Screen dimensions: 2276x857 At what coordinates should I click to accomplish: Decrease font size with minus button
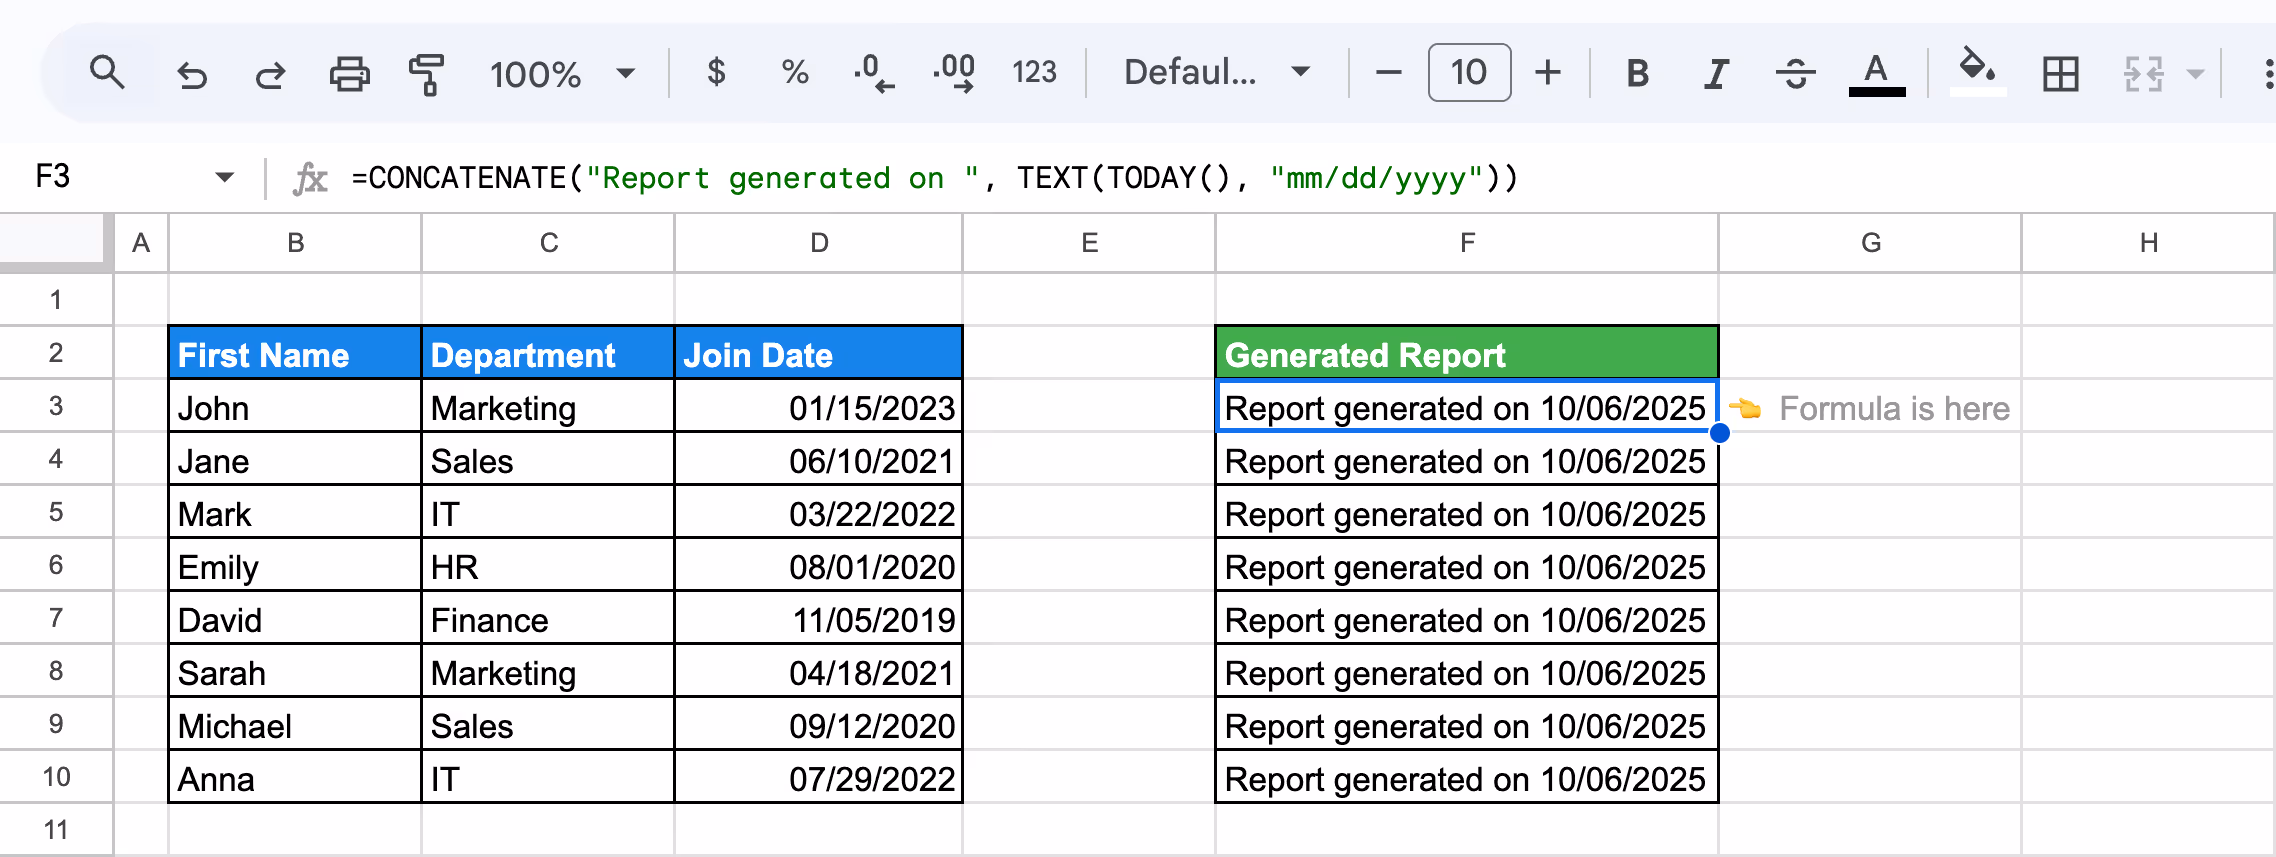click(x=1388, y=72)
